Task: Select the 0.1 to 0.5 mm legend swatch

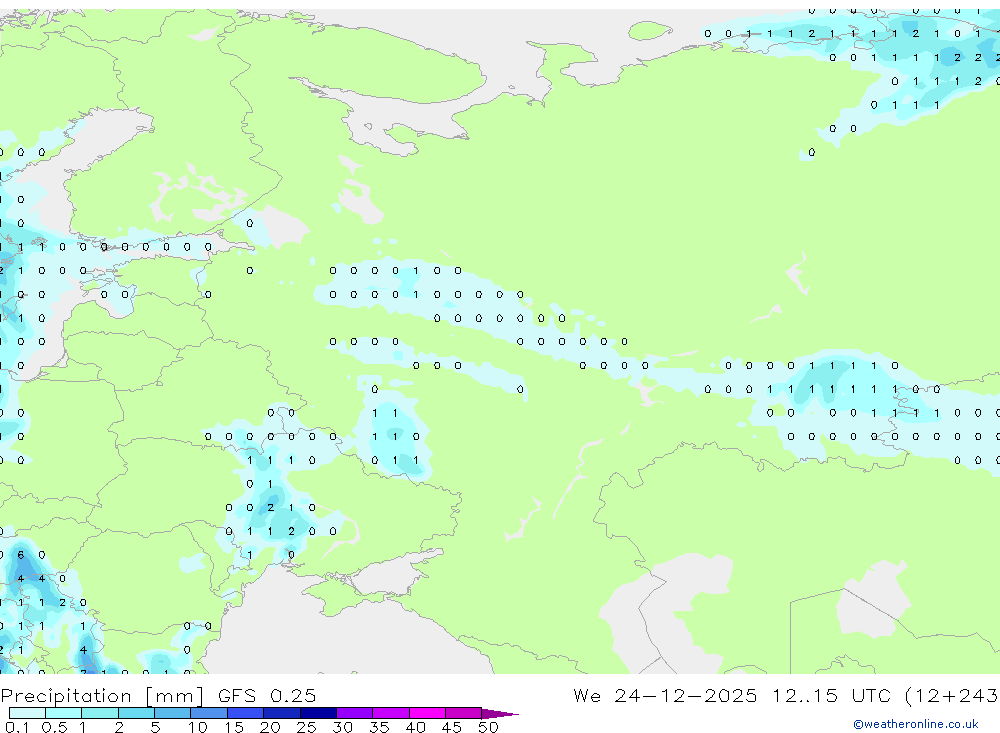Action: coord(27,713)
